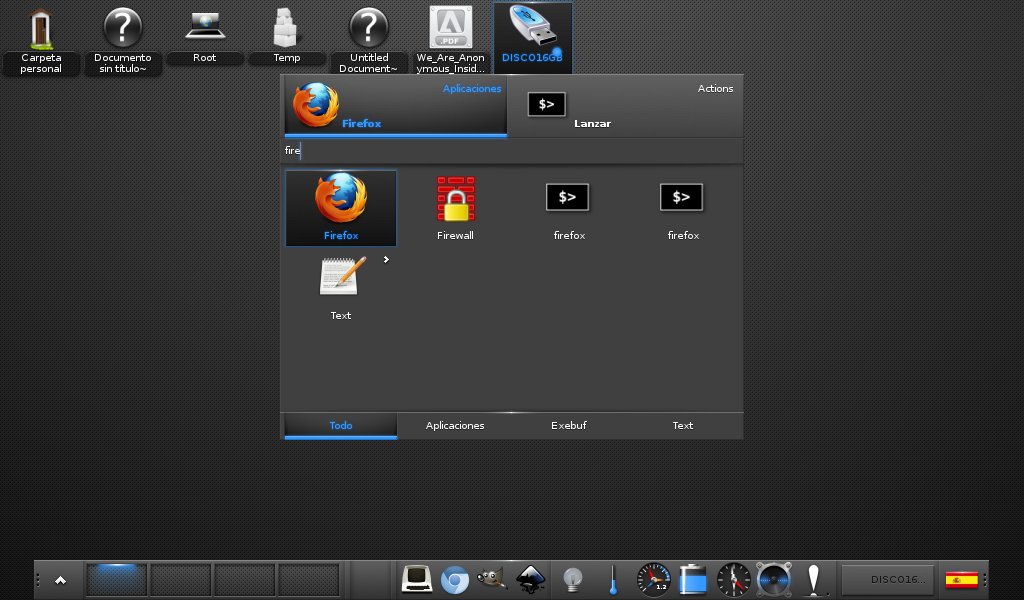This screenshot has height=600, width=1024.
Task: Open the terminal icon in the shelf
Action: pyautogui.click(x=416, y=579)
